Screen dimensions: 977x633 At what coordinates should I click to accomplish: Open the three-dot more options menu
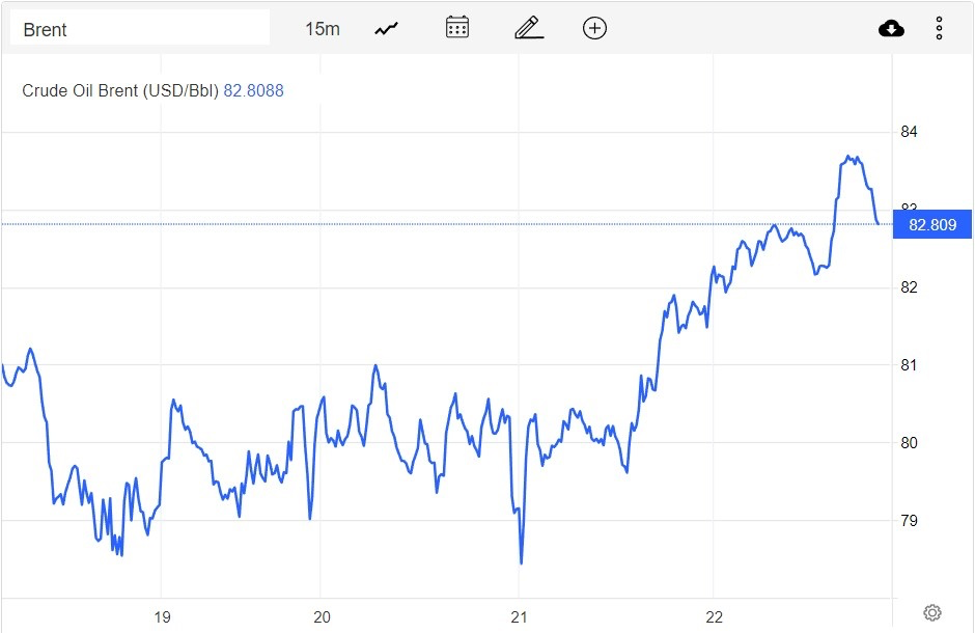[x=939, y=28]
